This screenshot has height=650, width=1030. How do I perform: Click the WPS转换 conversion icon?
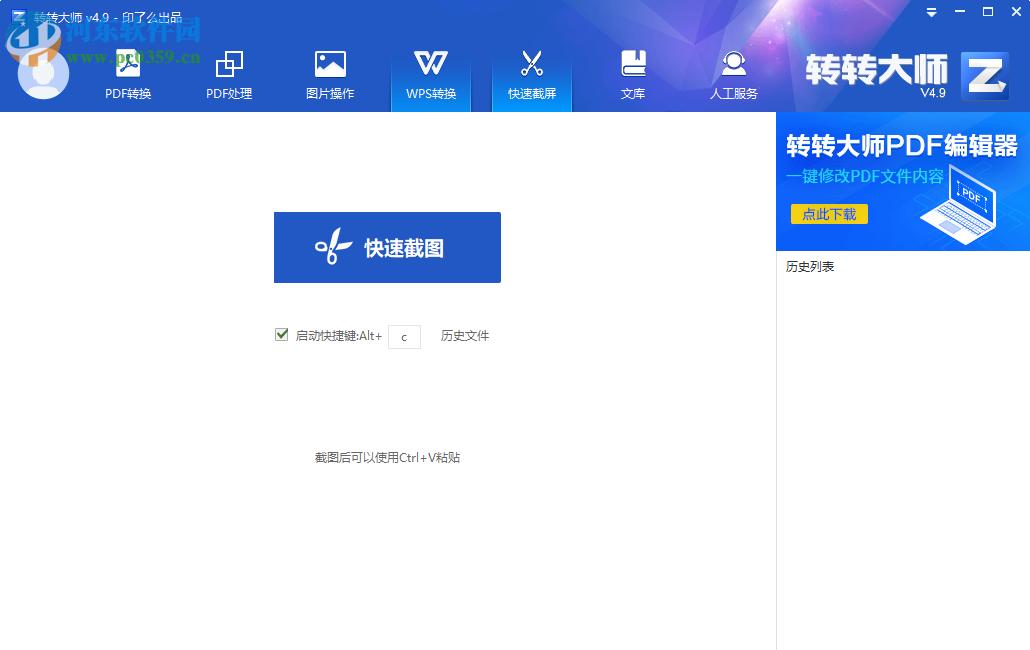430,62
